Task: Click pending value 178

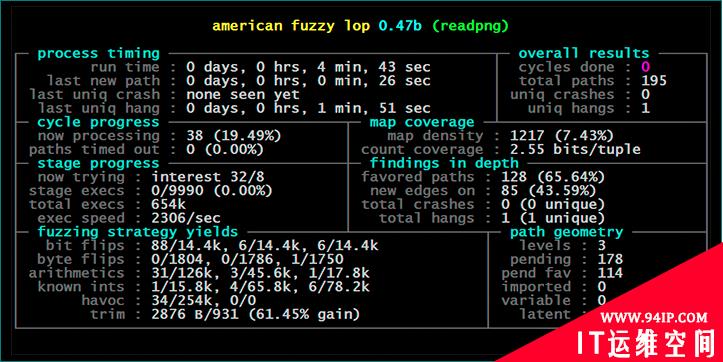Action: [x=610, y=260]
